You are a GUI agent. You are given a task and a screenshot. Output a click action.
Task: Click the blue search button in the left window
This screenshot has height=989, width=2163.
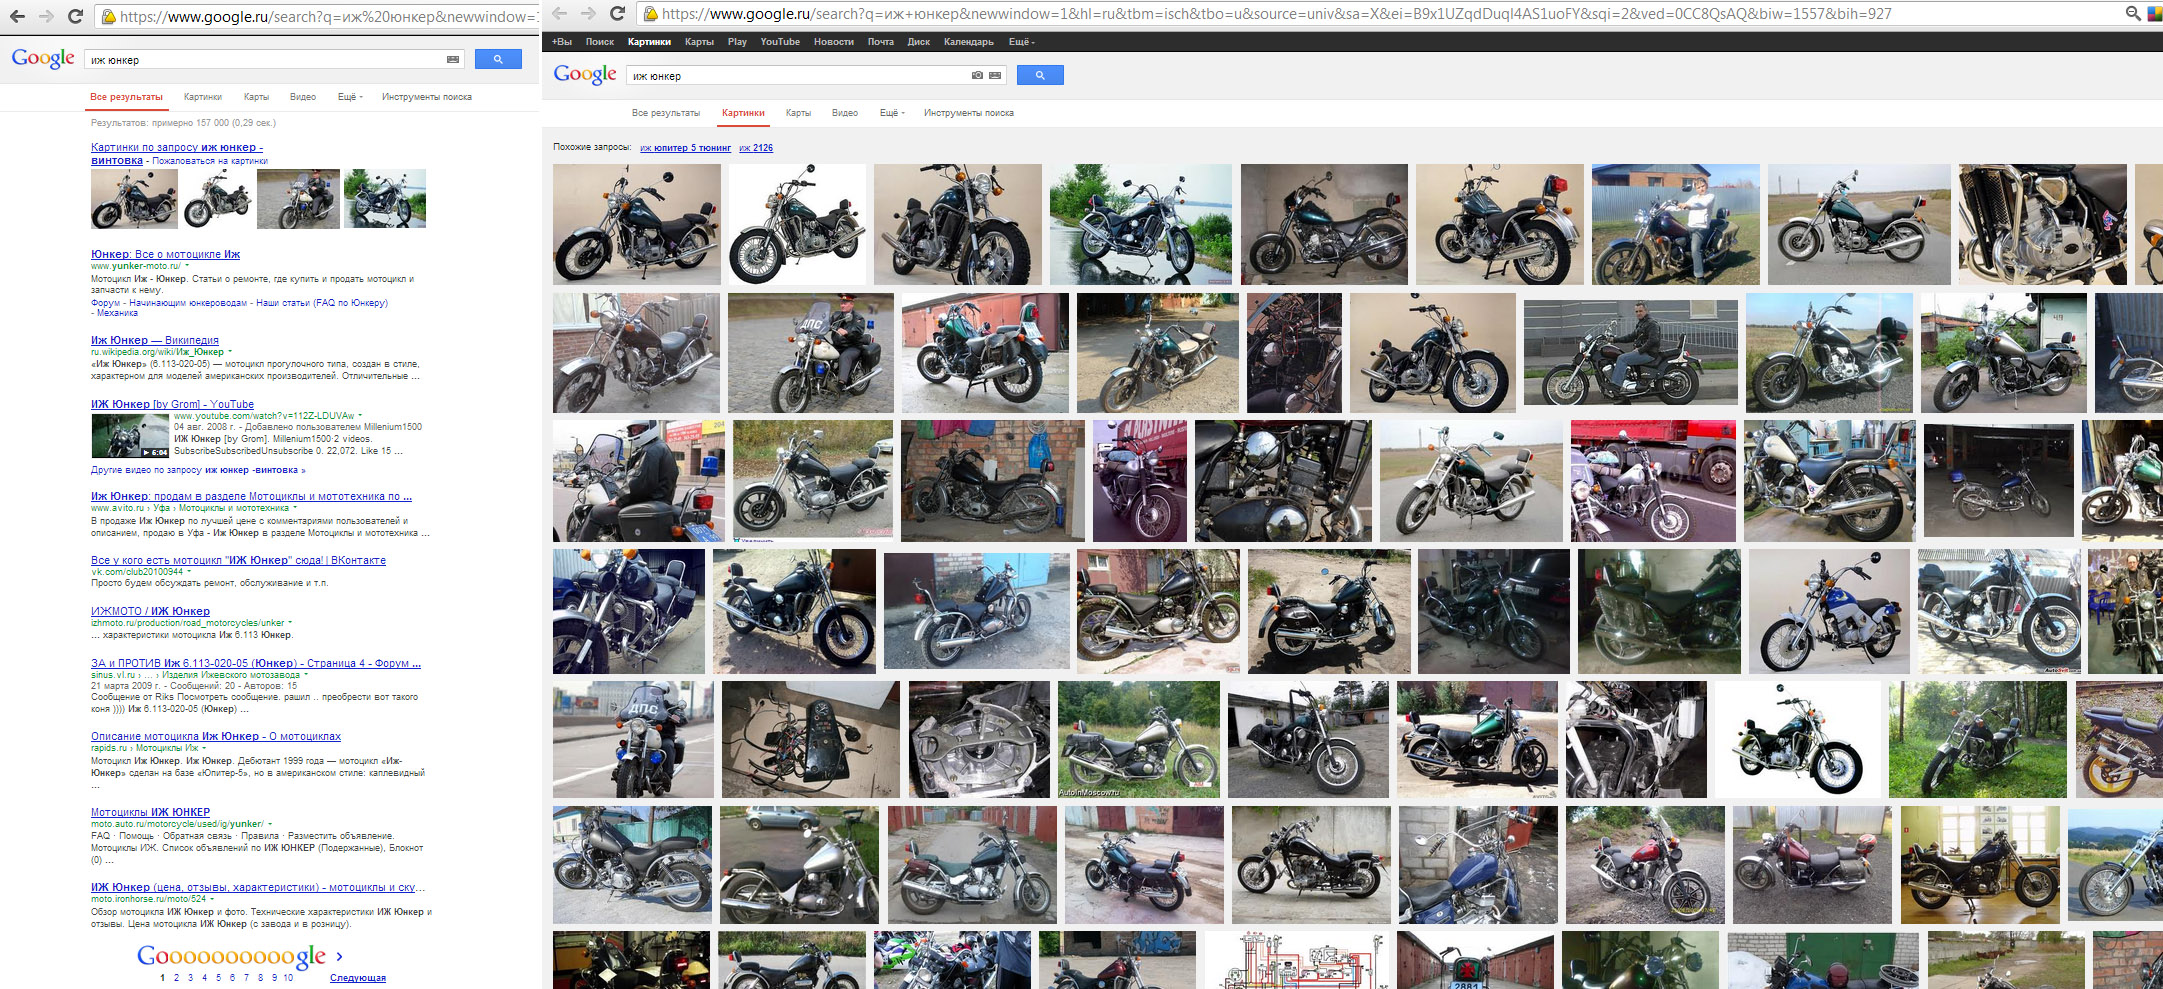(x=498, y=60)
